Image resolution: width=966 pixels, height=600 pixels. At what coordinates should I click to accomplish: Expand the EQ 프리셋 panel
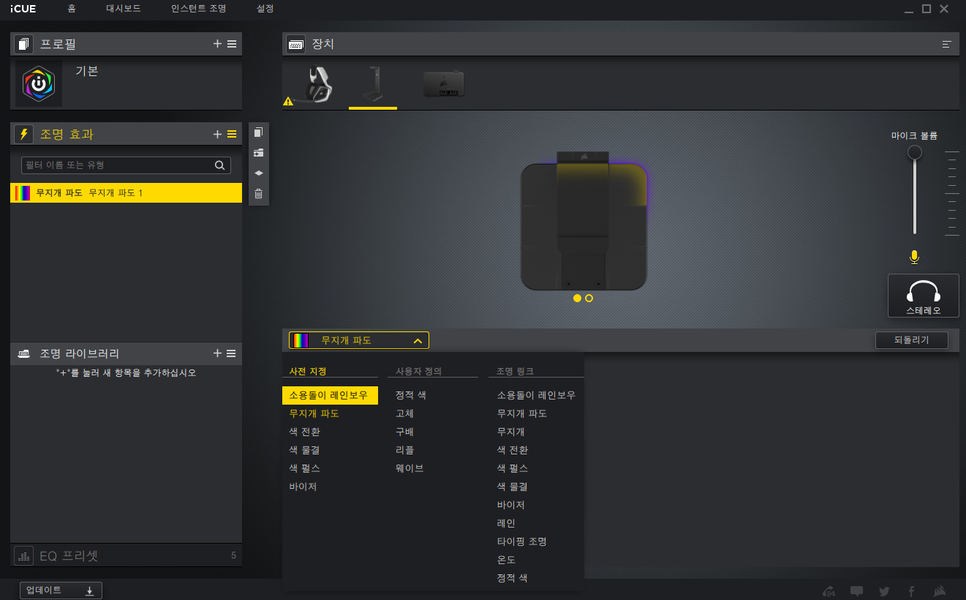click(126, 556)
